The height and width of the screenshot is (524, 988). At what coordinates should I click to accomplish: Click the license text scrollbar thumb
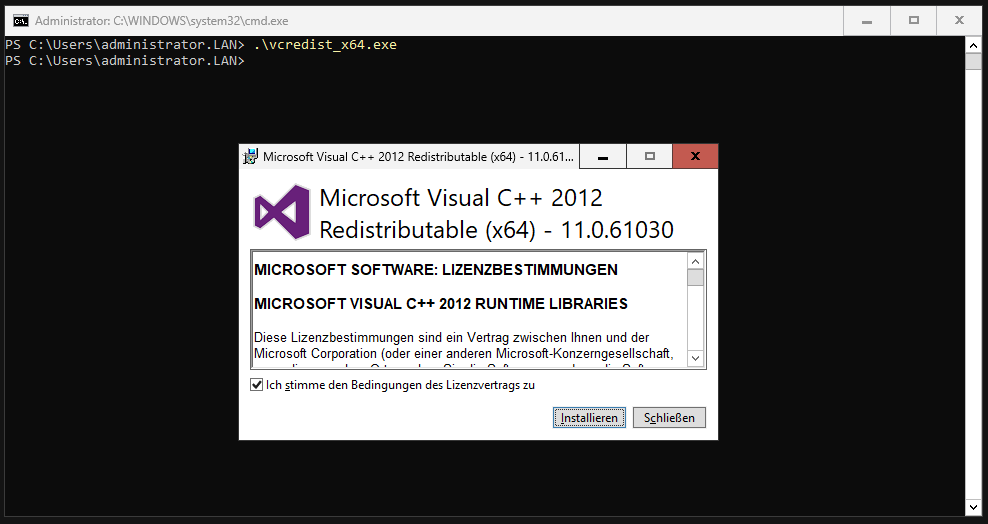(695, 278)
